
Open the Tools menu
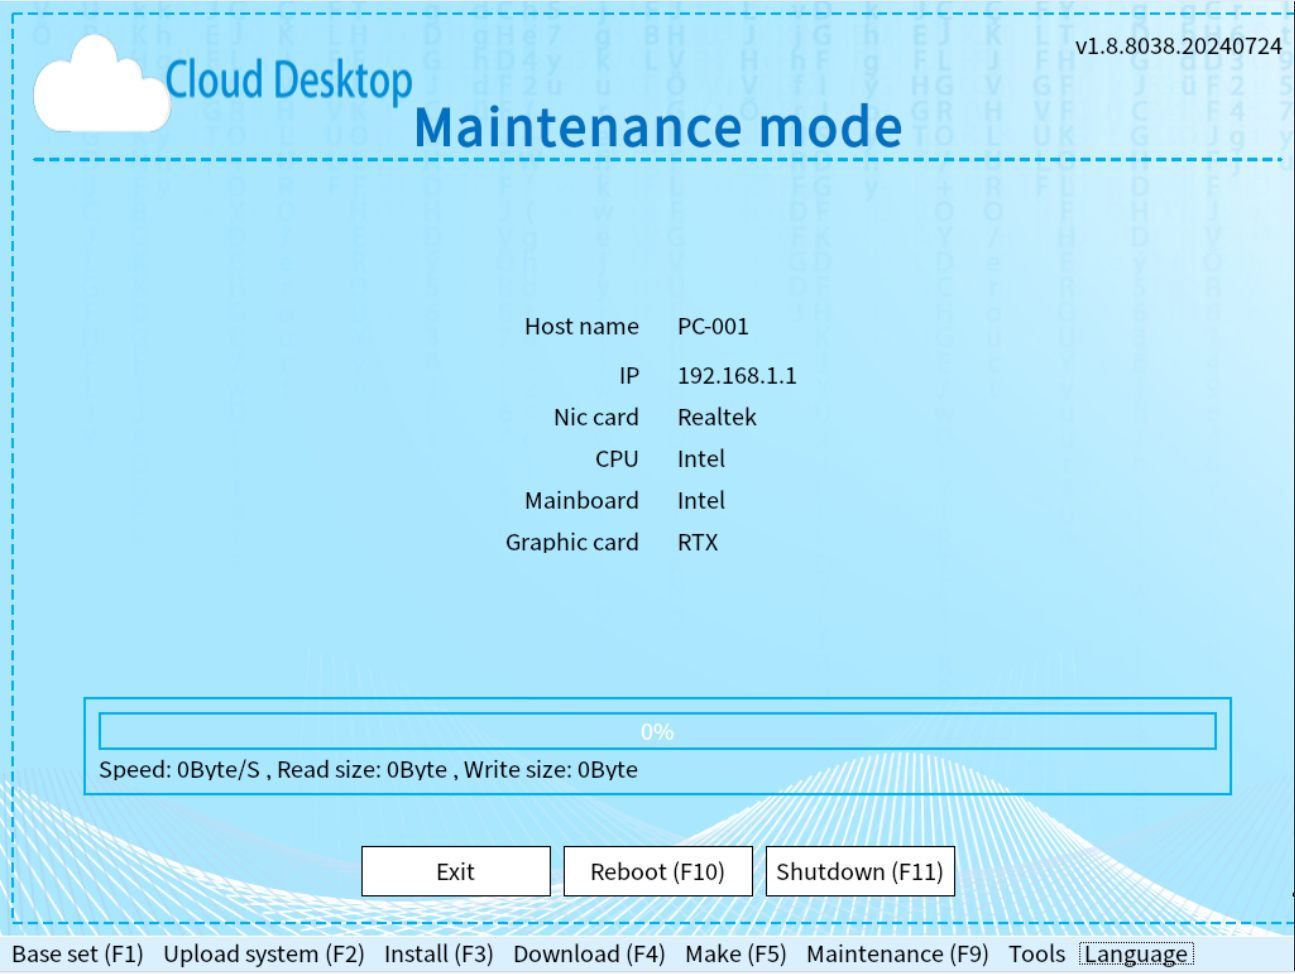pos(1037,954)
